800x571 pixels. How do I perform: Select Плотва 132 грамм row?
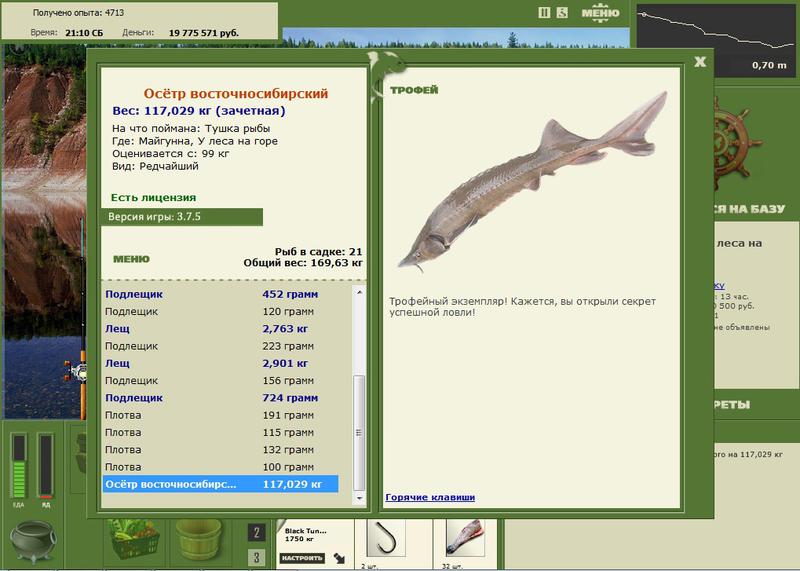coord(220,450)
